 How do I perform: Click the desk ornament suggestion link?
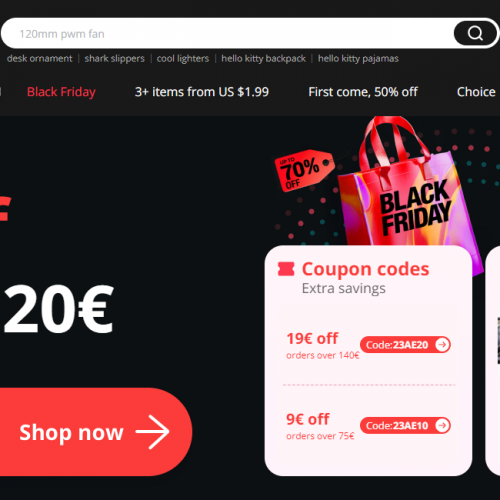click(39, 59)
